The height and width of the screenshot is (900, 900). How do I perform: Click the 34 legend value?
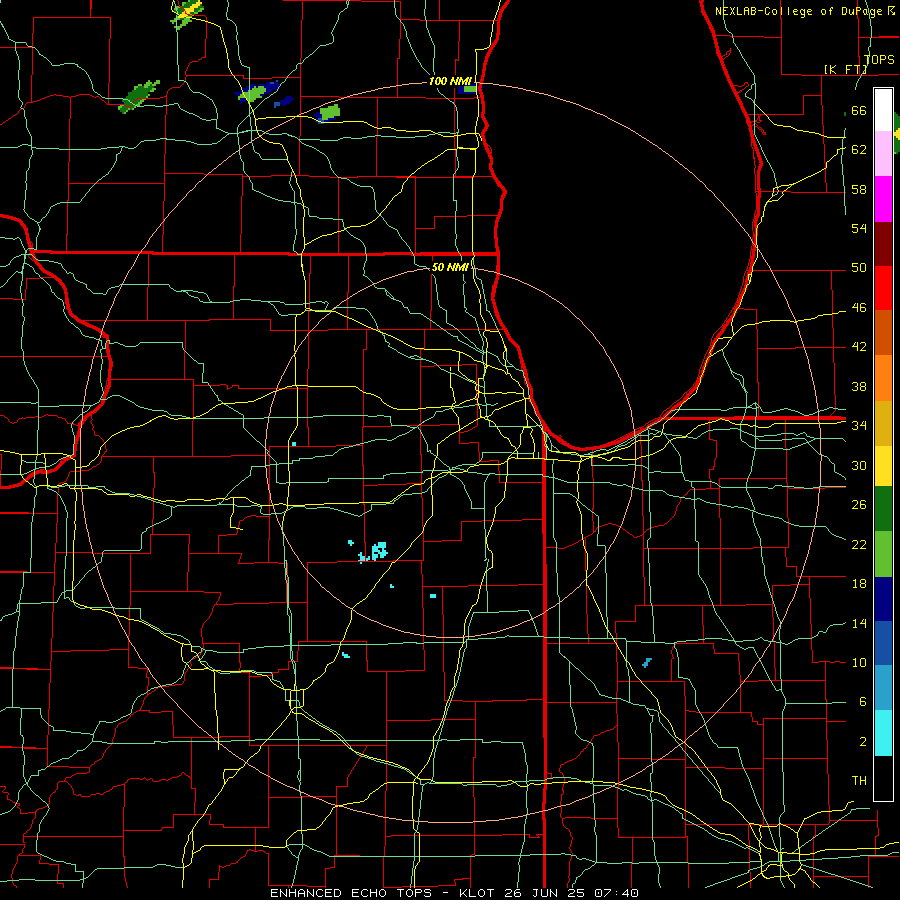[859, 425]
